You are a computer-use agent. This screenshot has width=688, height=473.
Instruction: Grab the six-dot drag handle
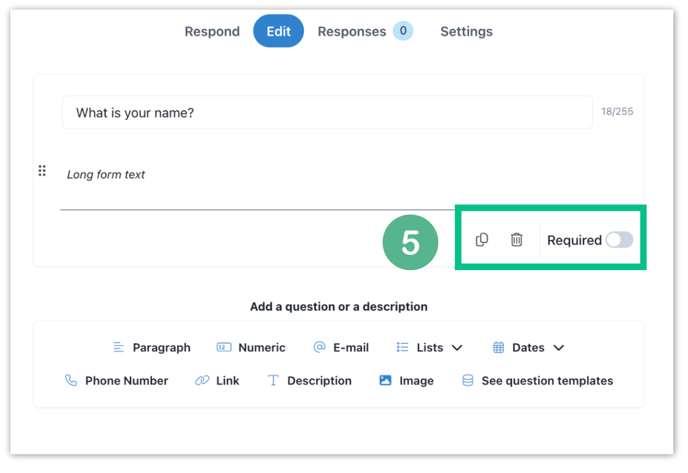(42, 171)
